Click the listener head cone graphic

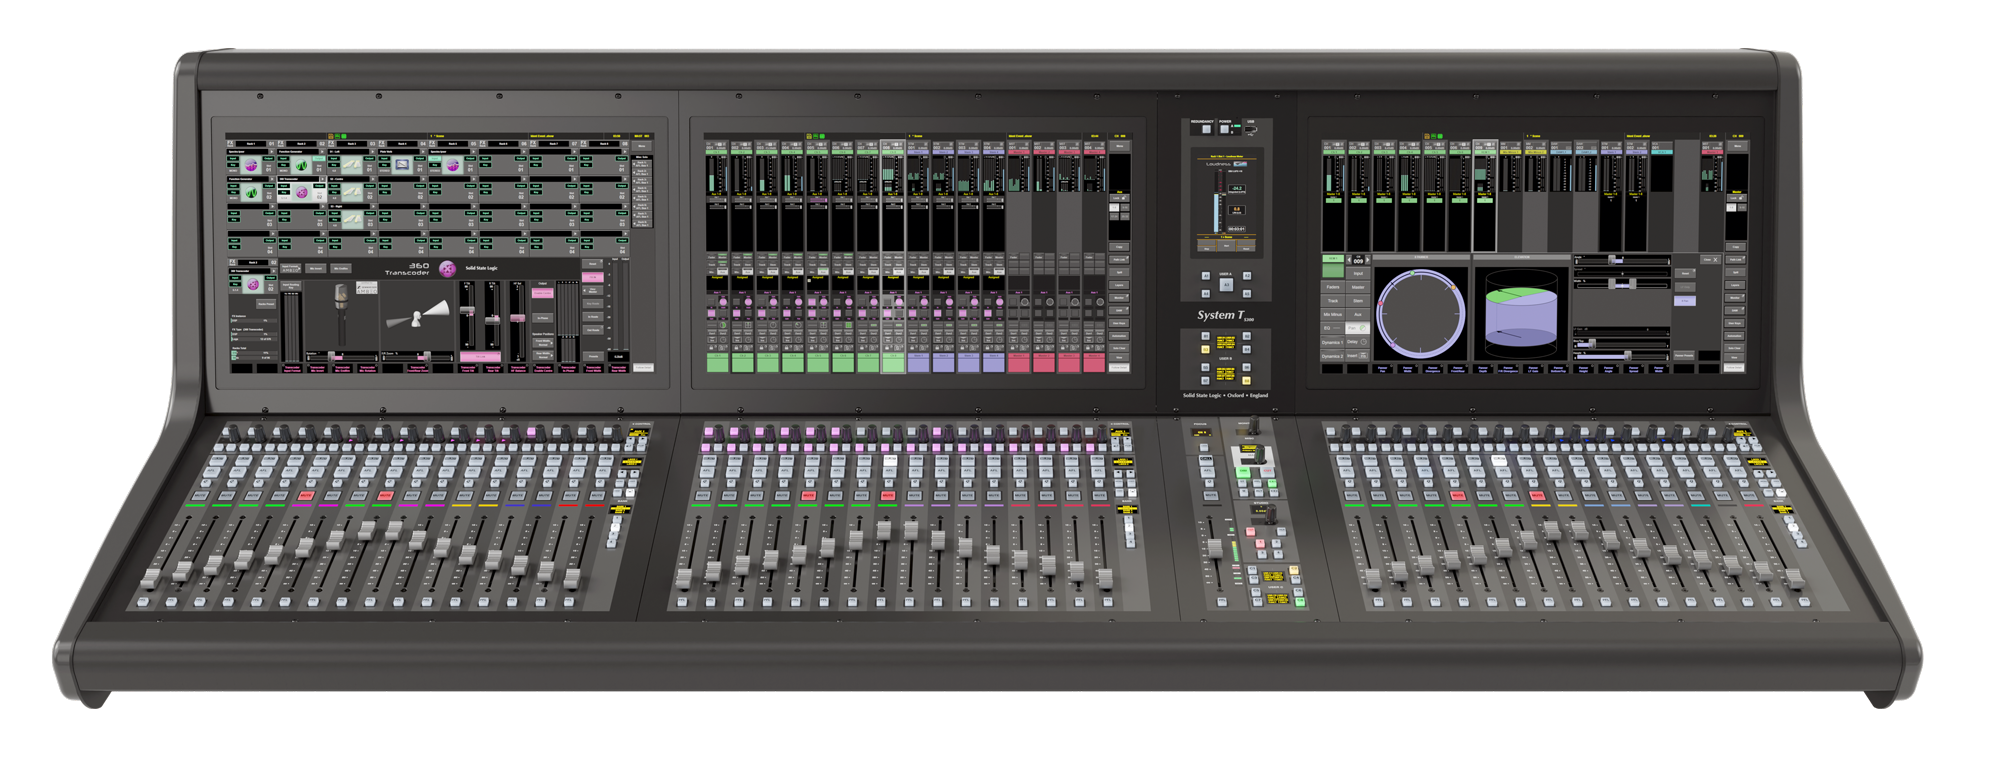418,316
